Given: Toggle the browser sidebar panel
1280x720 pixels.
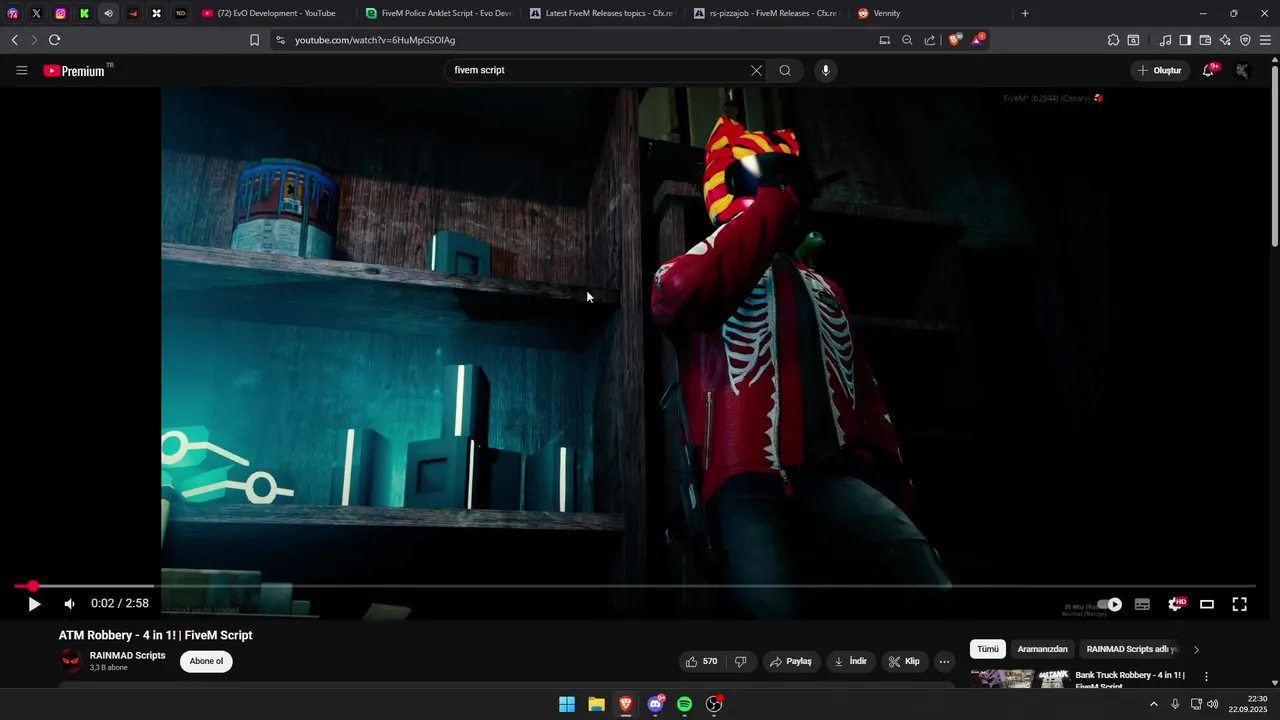Looking at the screenshot, I should 1185,40.
